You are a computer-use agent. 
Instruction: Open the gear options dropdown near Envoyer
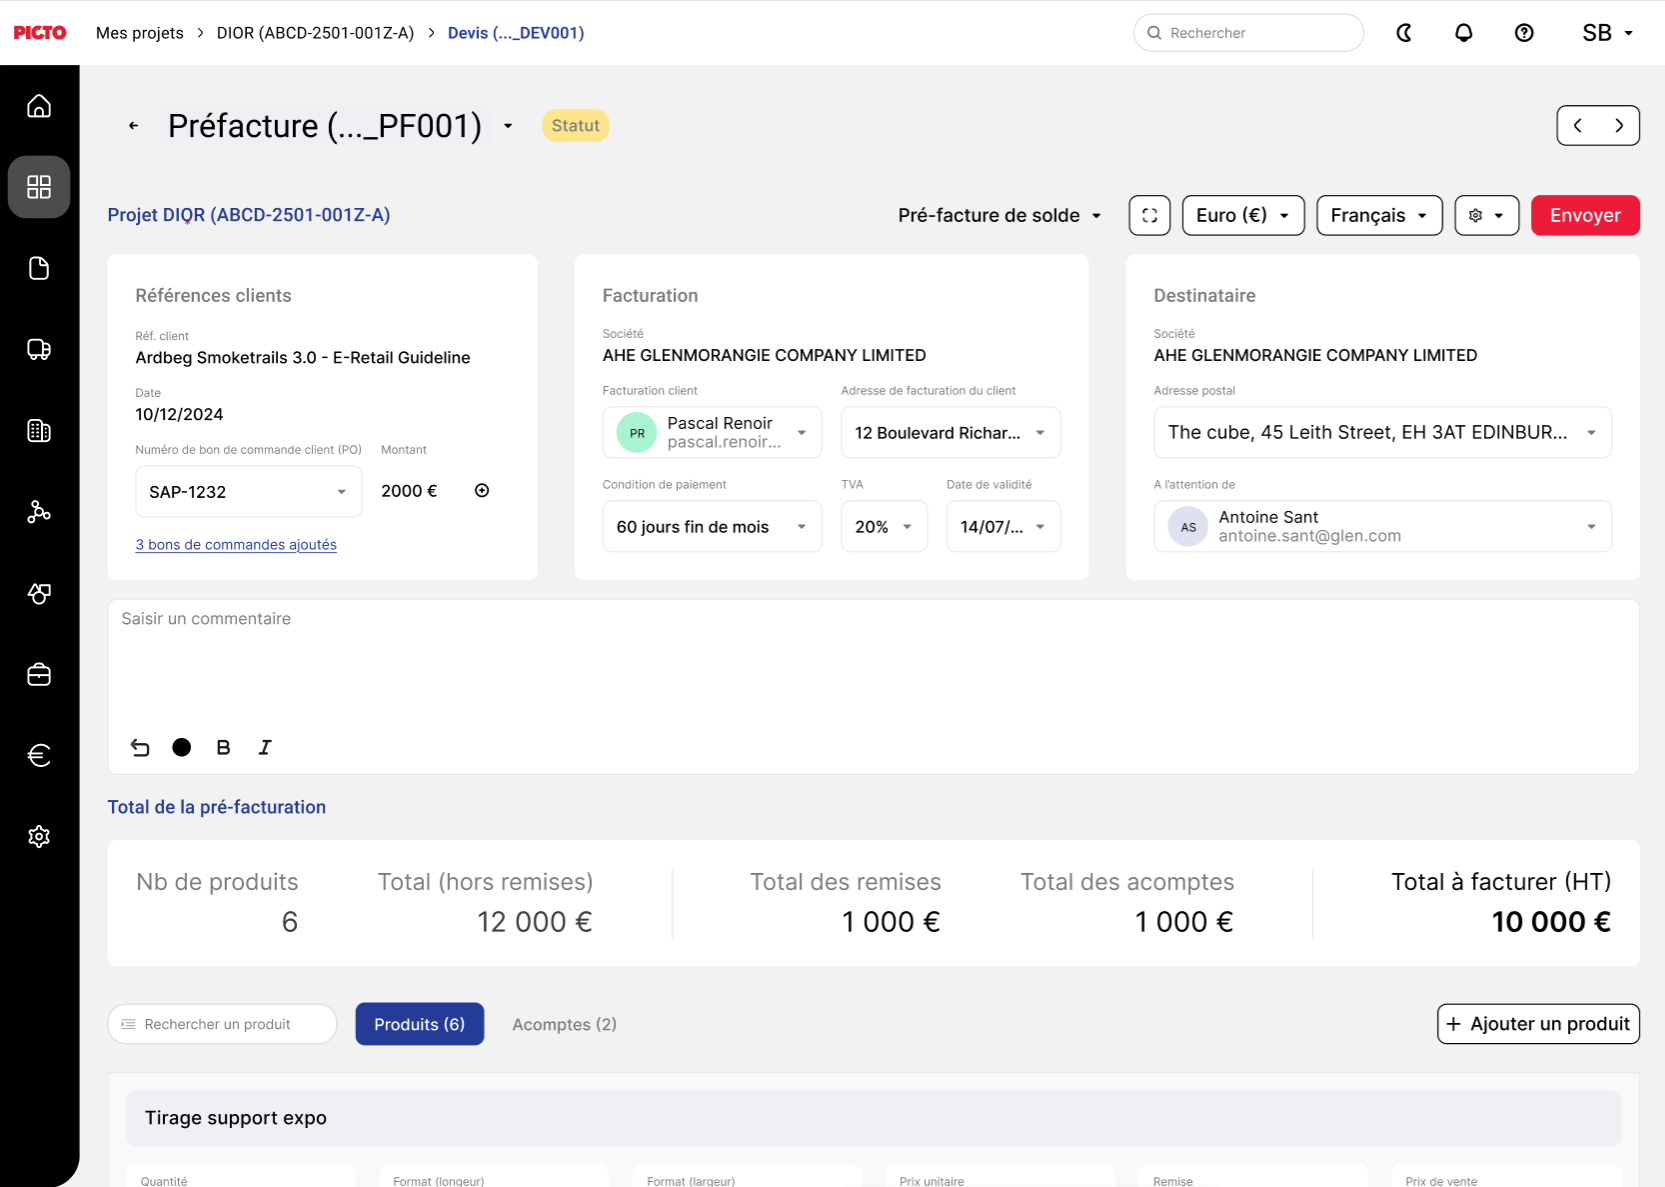[1487, 216]
